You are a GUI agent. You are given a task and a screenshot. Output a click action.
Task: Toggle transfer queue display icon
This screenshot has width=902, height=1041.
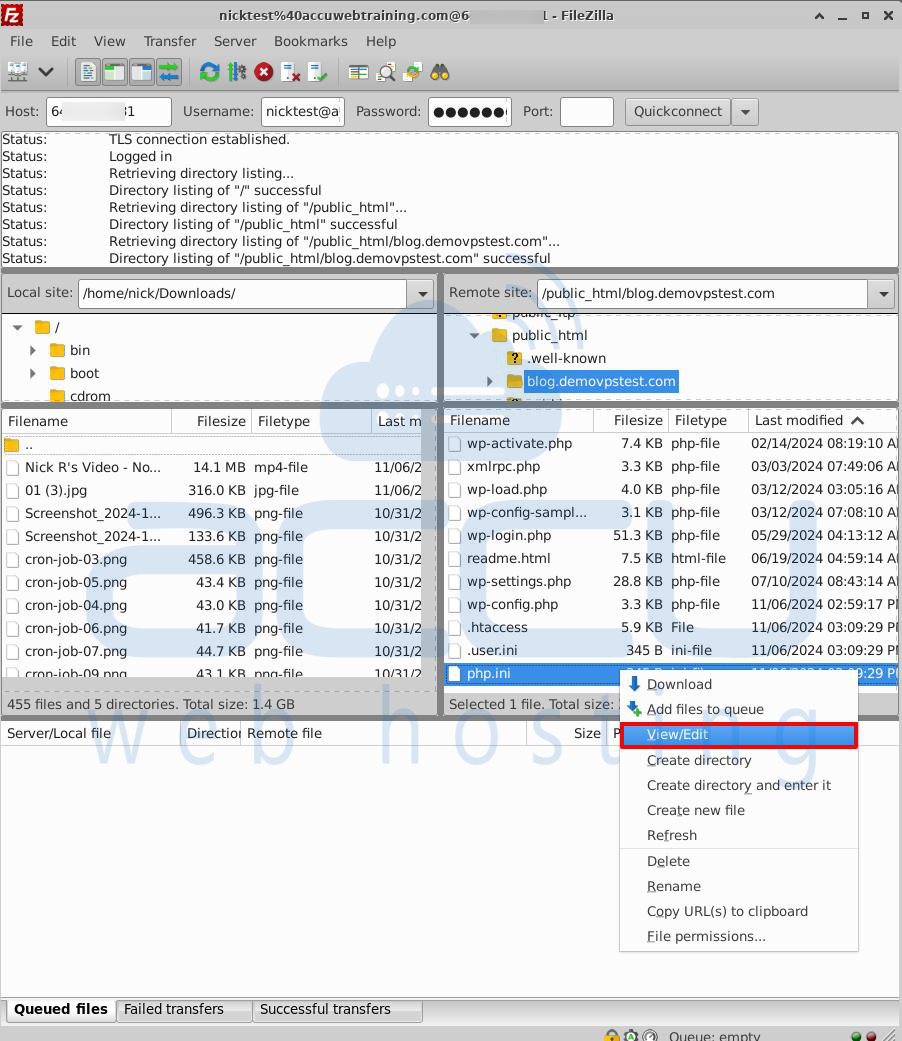[x=169, y=72]
